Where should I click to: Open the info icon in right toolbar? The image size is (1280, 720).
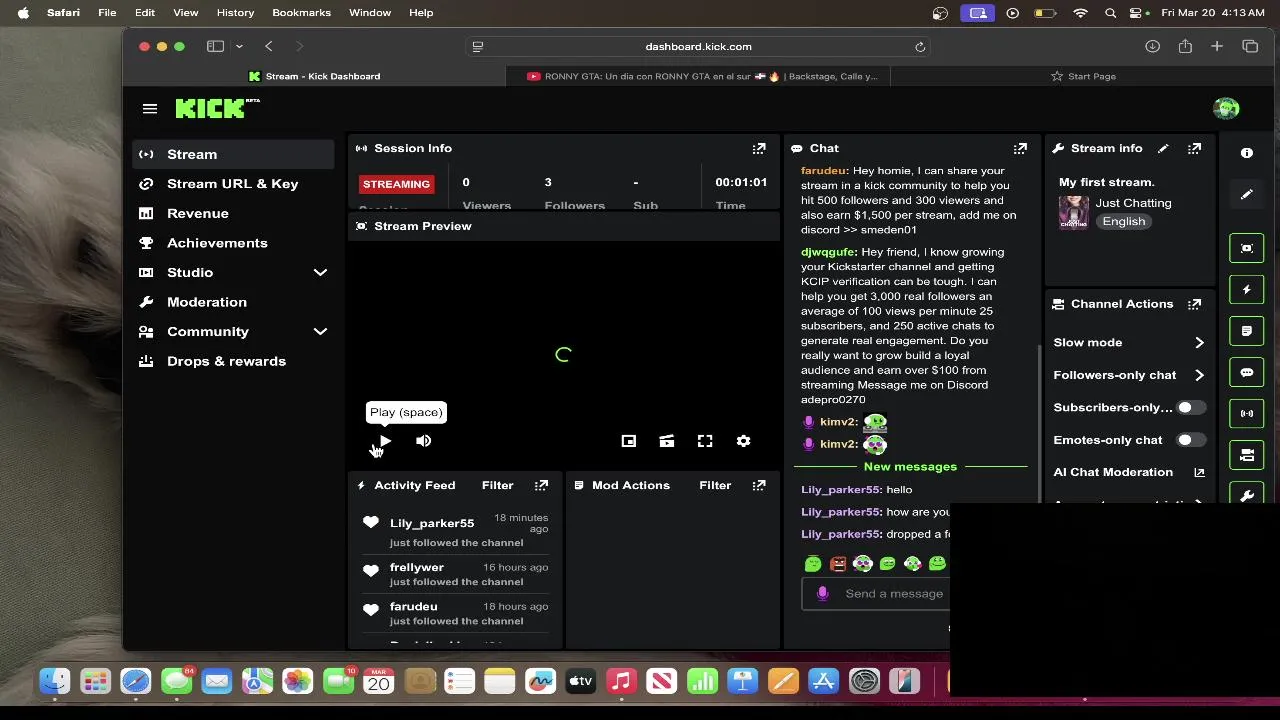coord(1247,153)
